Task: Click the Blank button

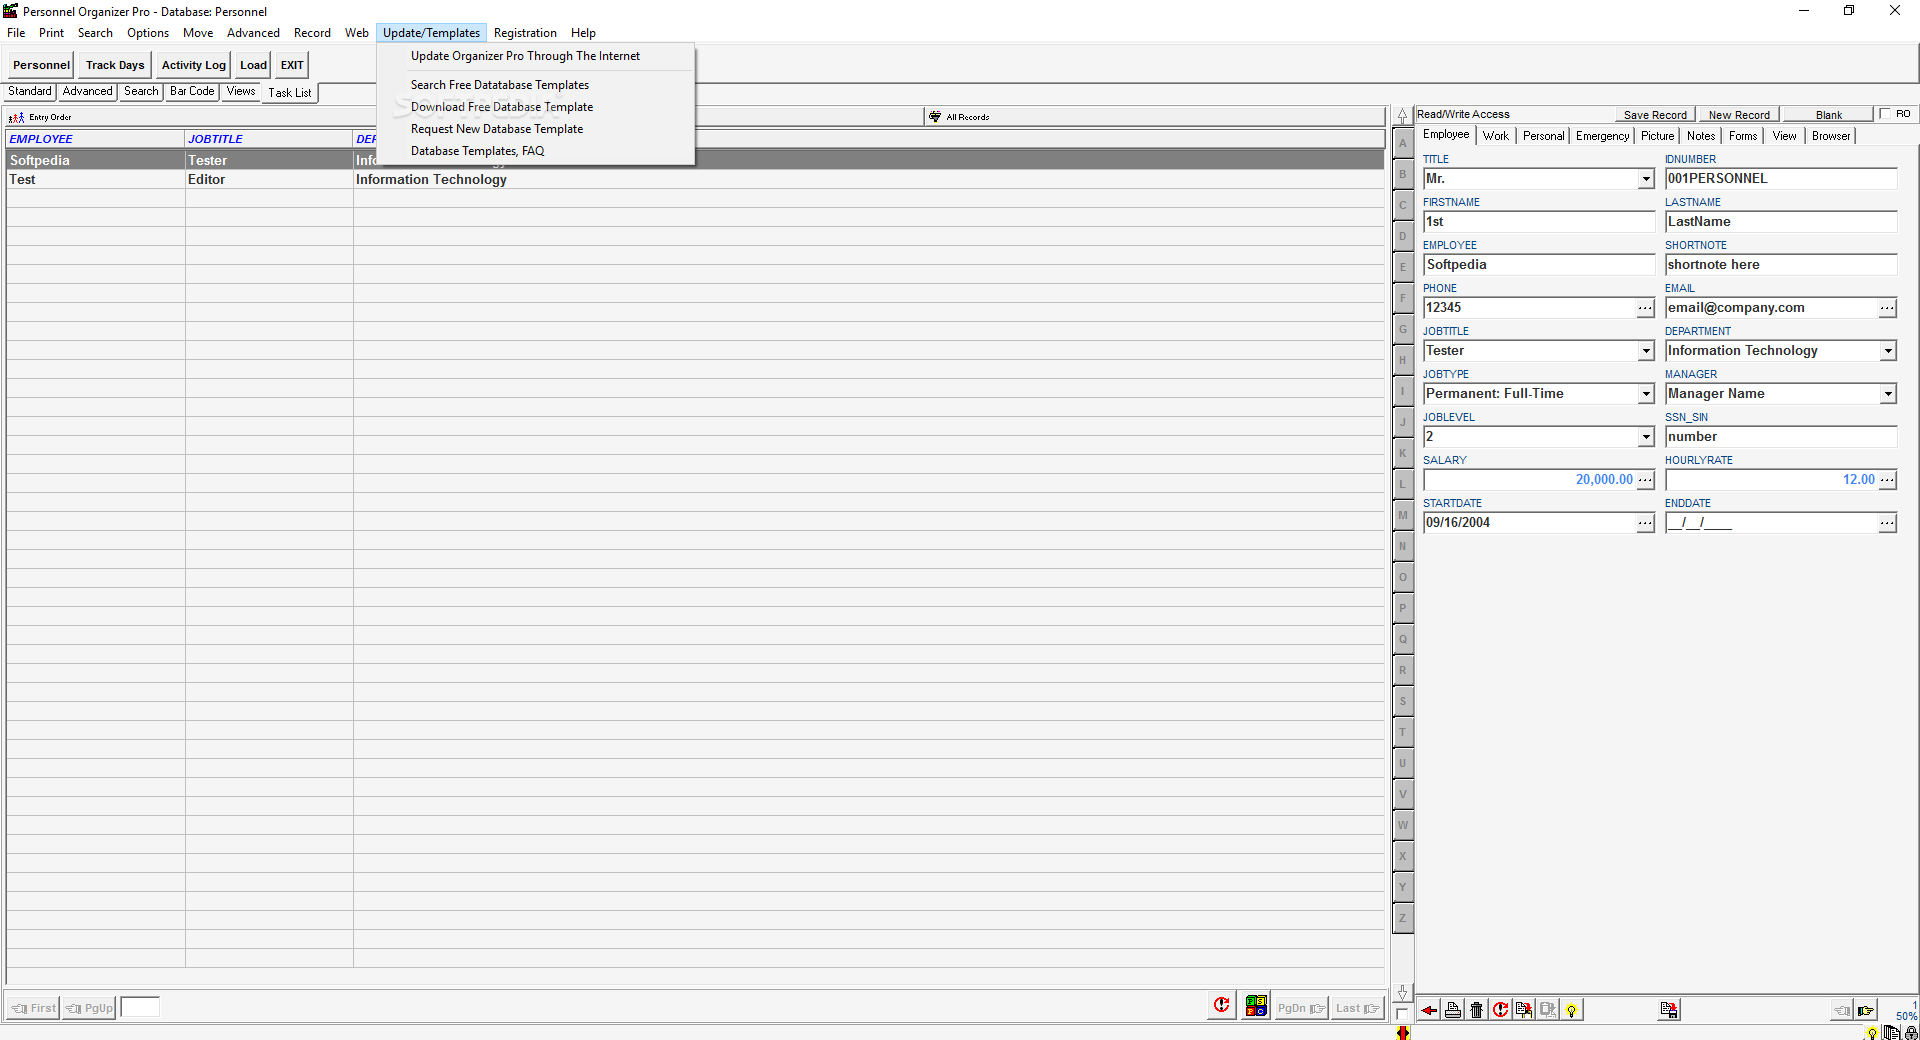Action: [x=1829, y=115]
